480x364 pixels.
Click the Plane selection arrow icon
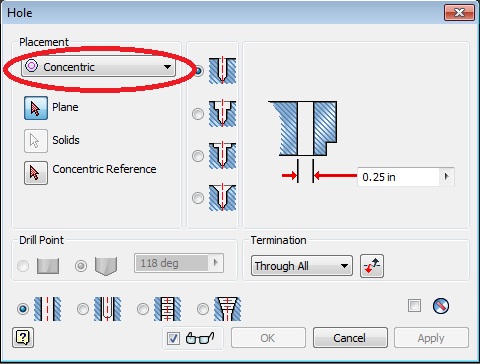pos(36,108)
